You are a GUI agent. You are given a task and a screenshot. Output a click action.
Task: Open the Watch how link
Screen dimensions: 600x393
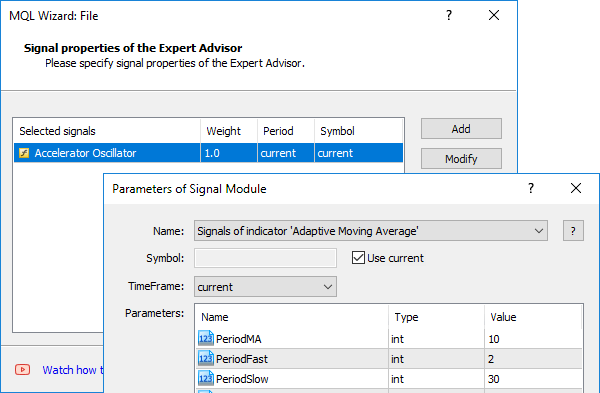tap(73, 370)
